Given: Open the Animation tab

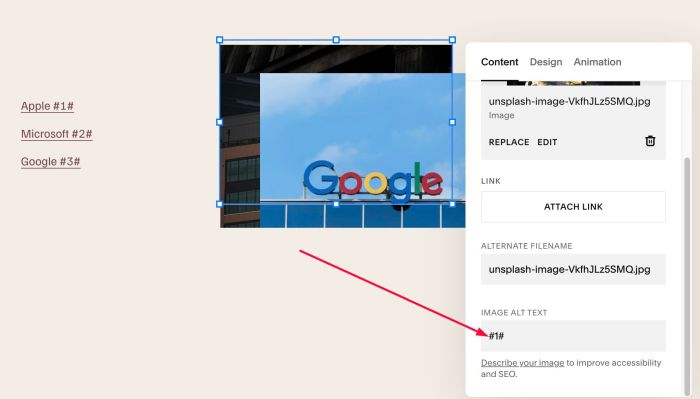Looking at the screenshot, I should coord(597,62).
